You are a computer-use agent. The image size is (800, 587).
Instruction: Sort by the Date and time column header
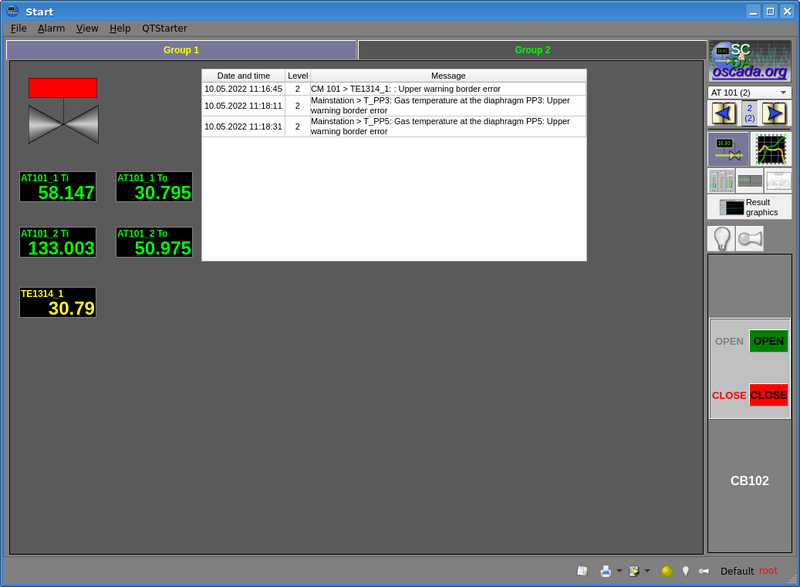click(x=243, y=75)
